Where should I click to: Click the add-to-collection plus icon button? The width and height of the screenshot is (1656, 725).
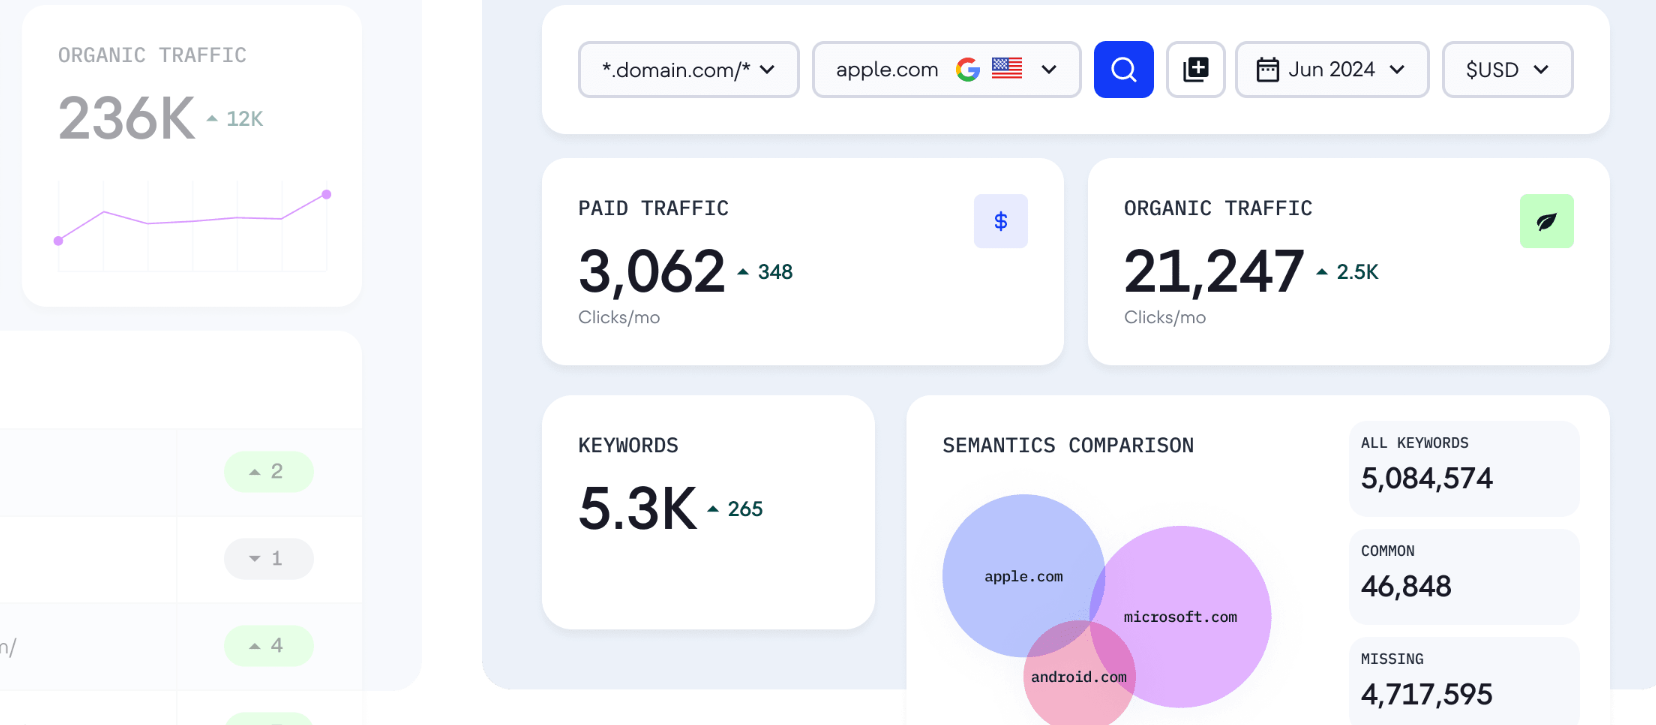1195,69
